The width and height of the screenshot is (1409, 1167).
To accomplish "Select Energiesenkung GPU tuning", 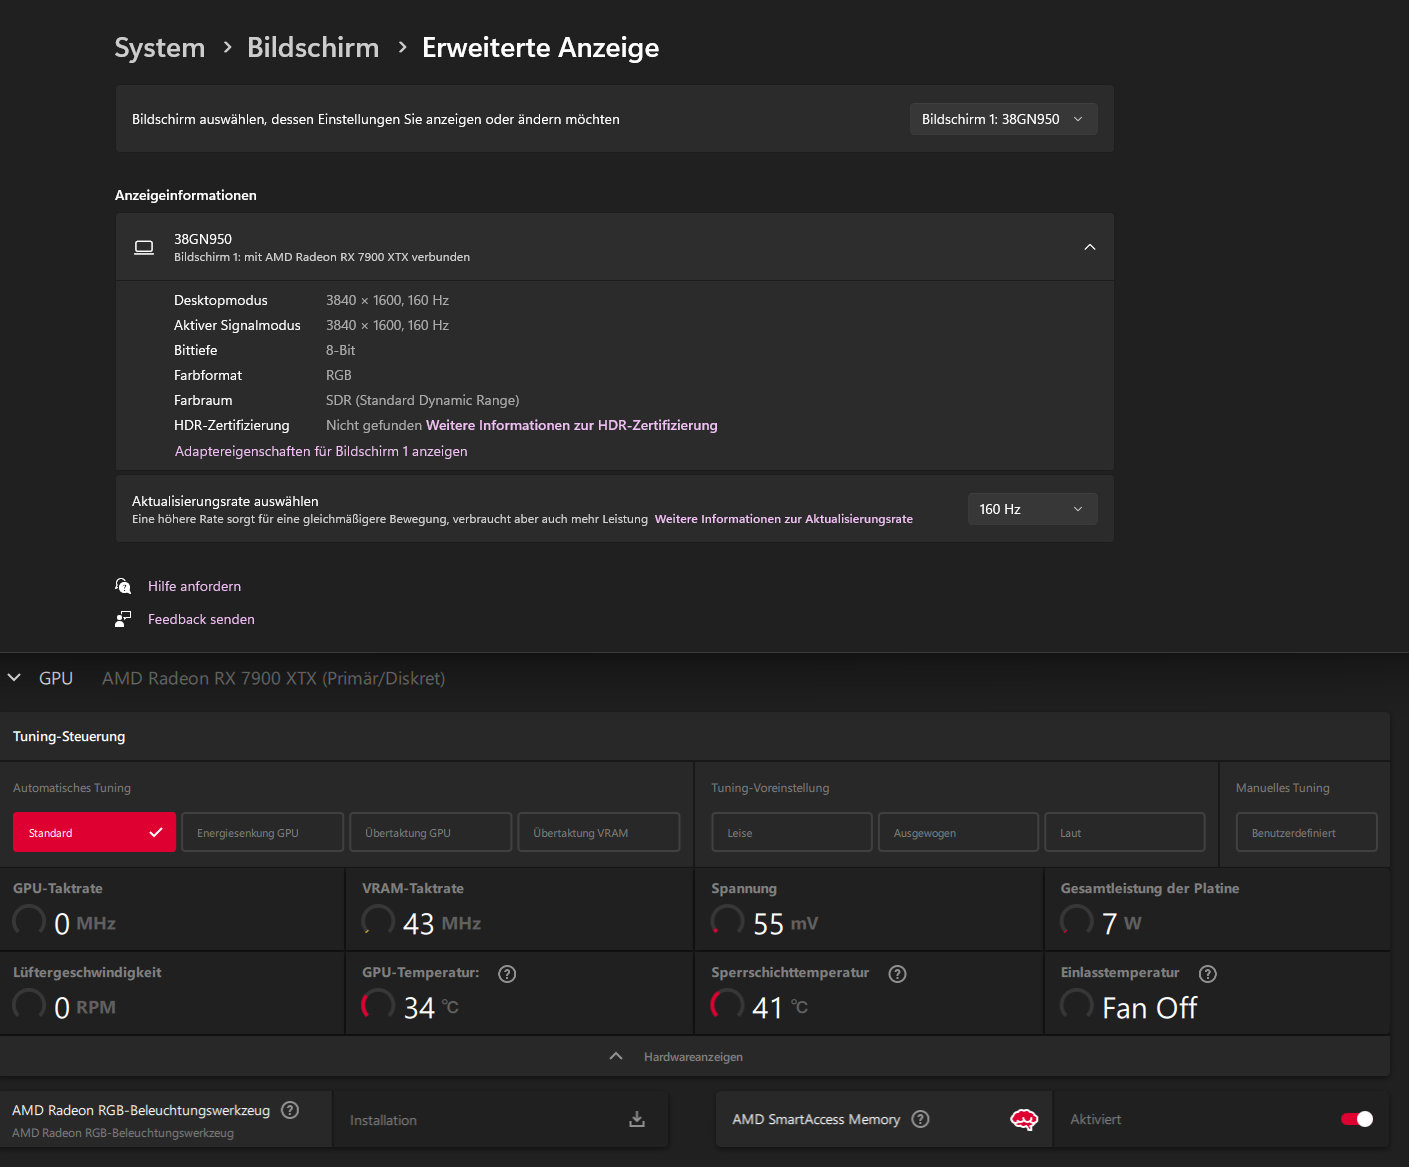I will coord(262,832).
